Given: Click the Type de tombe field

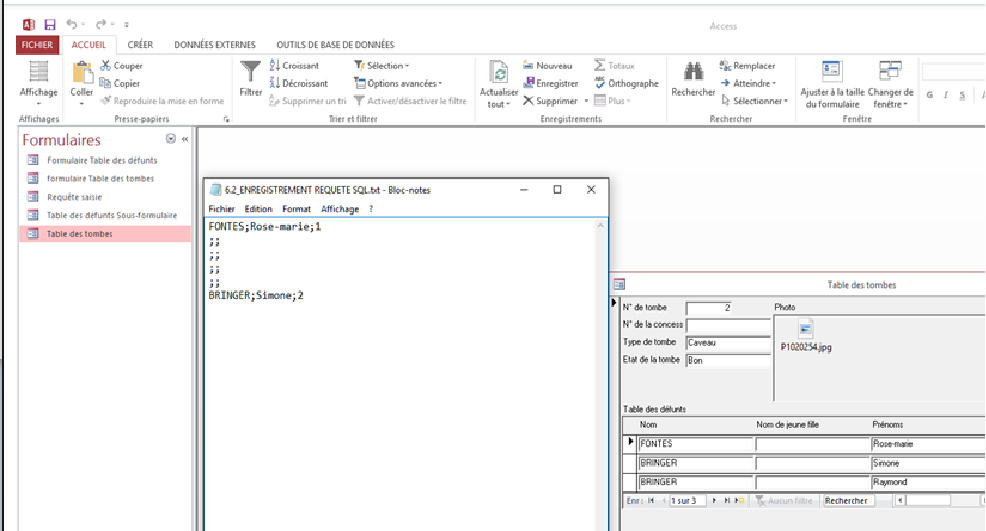Looking at the screenshot, I should tap(728, 342).
